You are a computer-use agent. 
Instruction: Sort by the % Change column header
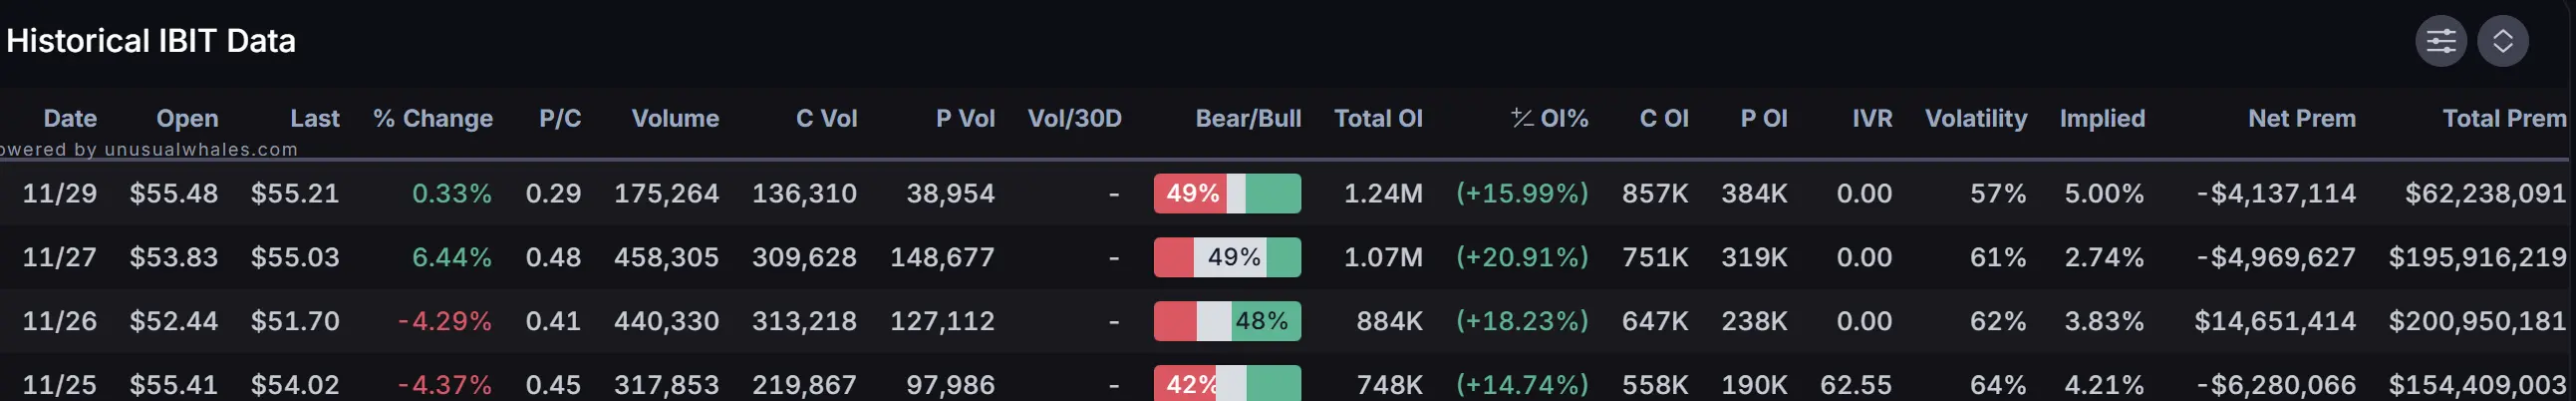pyautogui.click(x=432, y=118)
